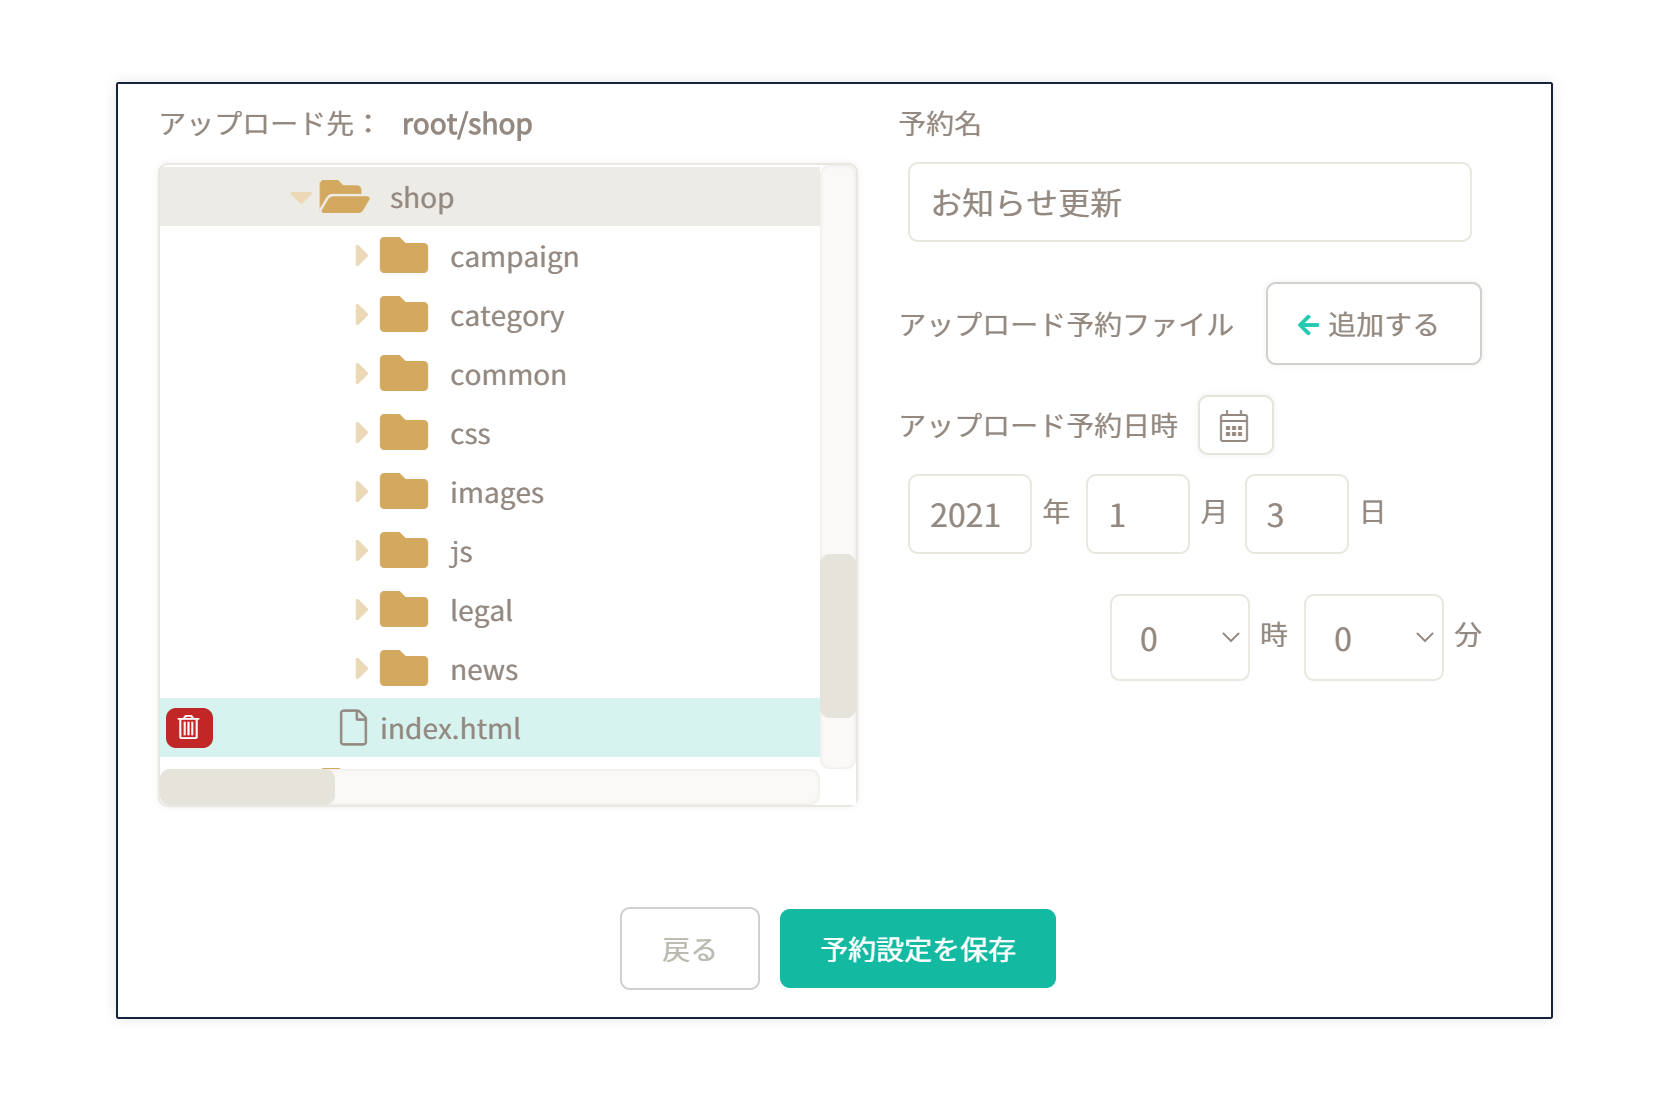Focus the 予約名 input field

click(1190, 203)
